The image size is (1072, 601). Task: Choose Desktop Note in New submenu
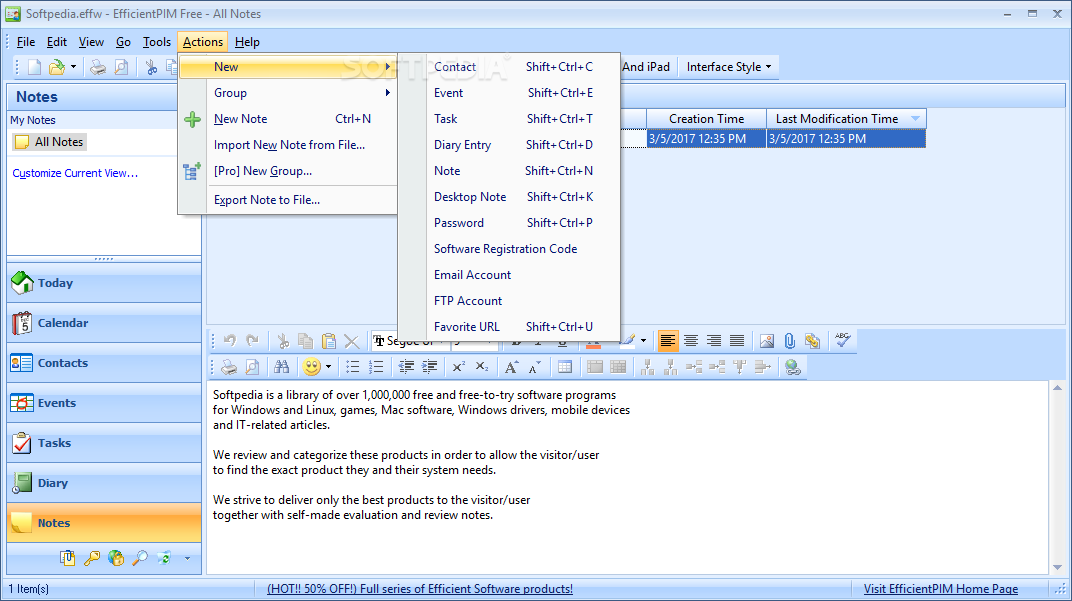(510, 197)
